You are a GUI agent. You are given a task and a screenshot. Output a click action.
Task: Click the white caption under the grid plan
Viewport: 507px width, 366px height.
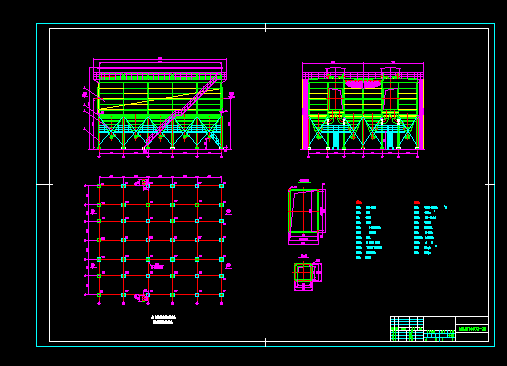[x=163, y=319]
